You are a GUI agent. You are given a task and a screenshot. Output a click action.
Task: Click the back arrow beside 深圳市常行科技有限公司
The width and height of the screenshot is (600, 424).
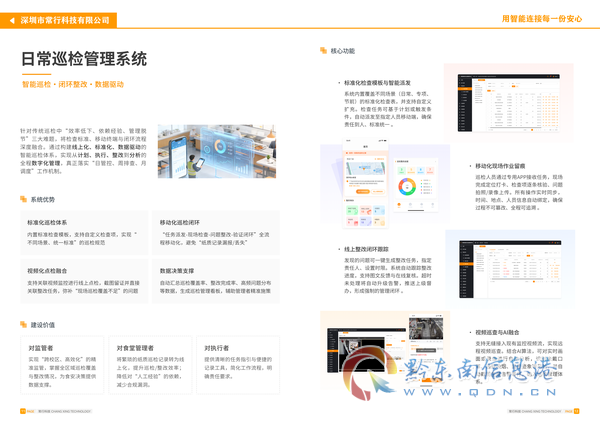click(12, 21)
